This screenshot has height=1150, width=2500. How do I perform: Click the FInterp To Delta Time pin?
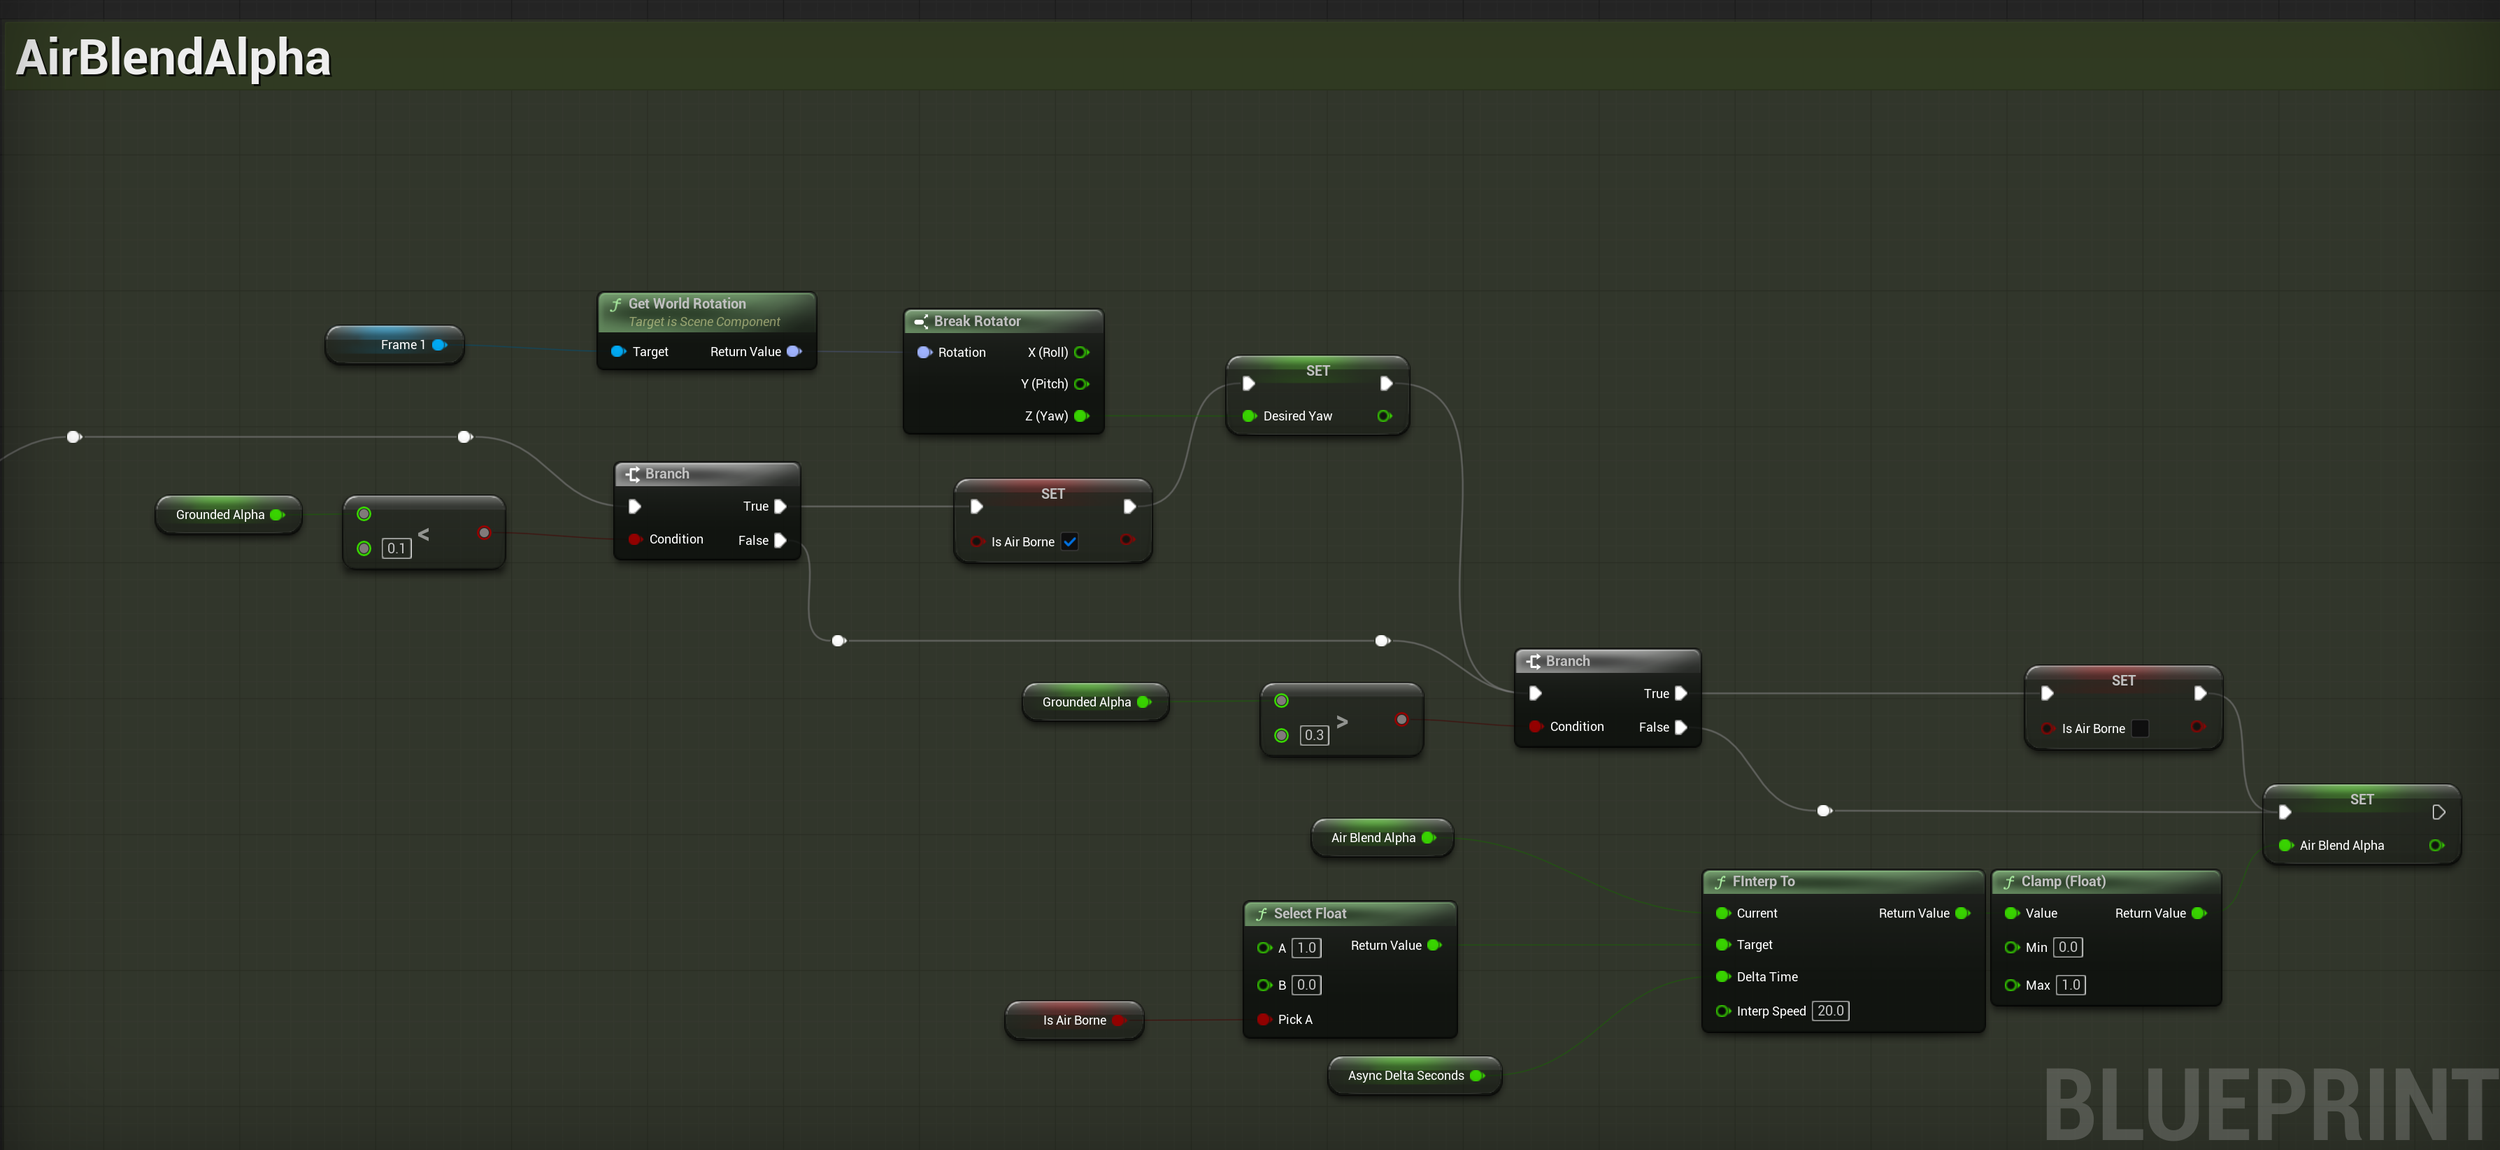[x=1723, y=977]
